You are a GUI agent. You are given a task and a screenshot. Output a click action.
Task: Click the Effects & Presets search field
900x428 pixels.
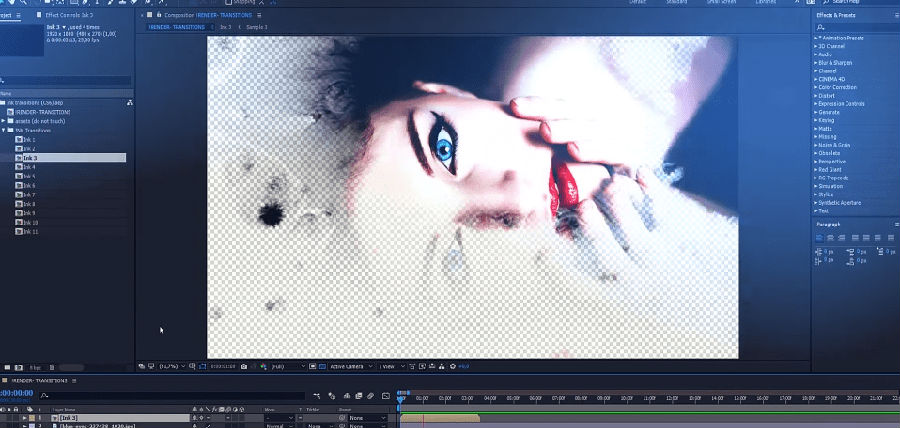857,27
